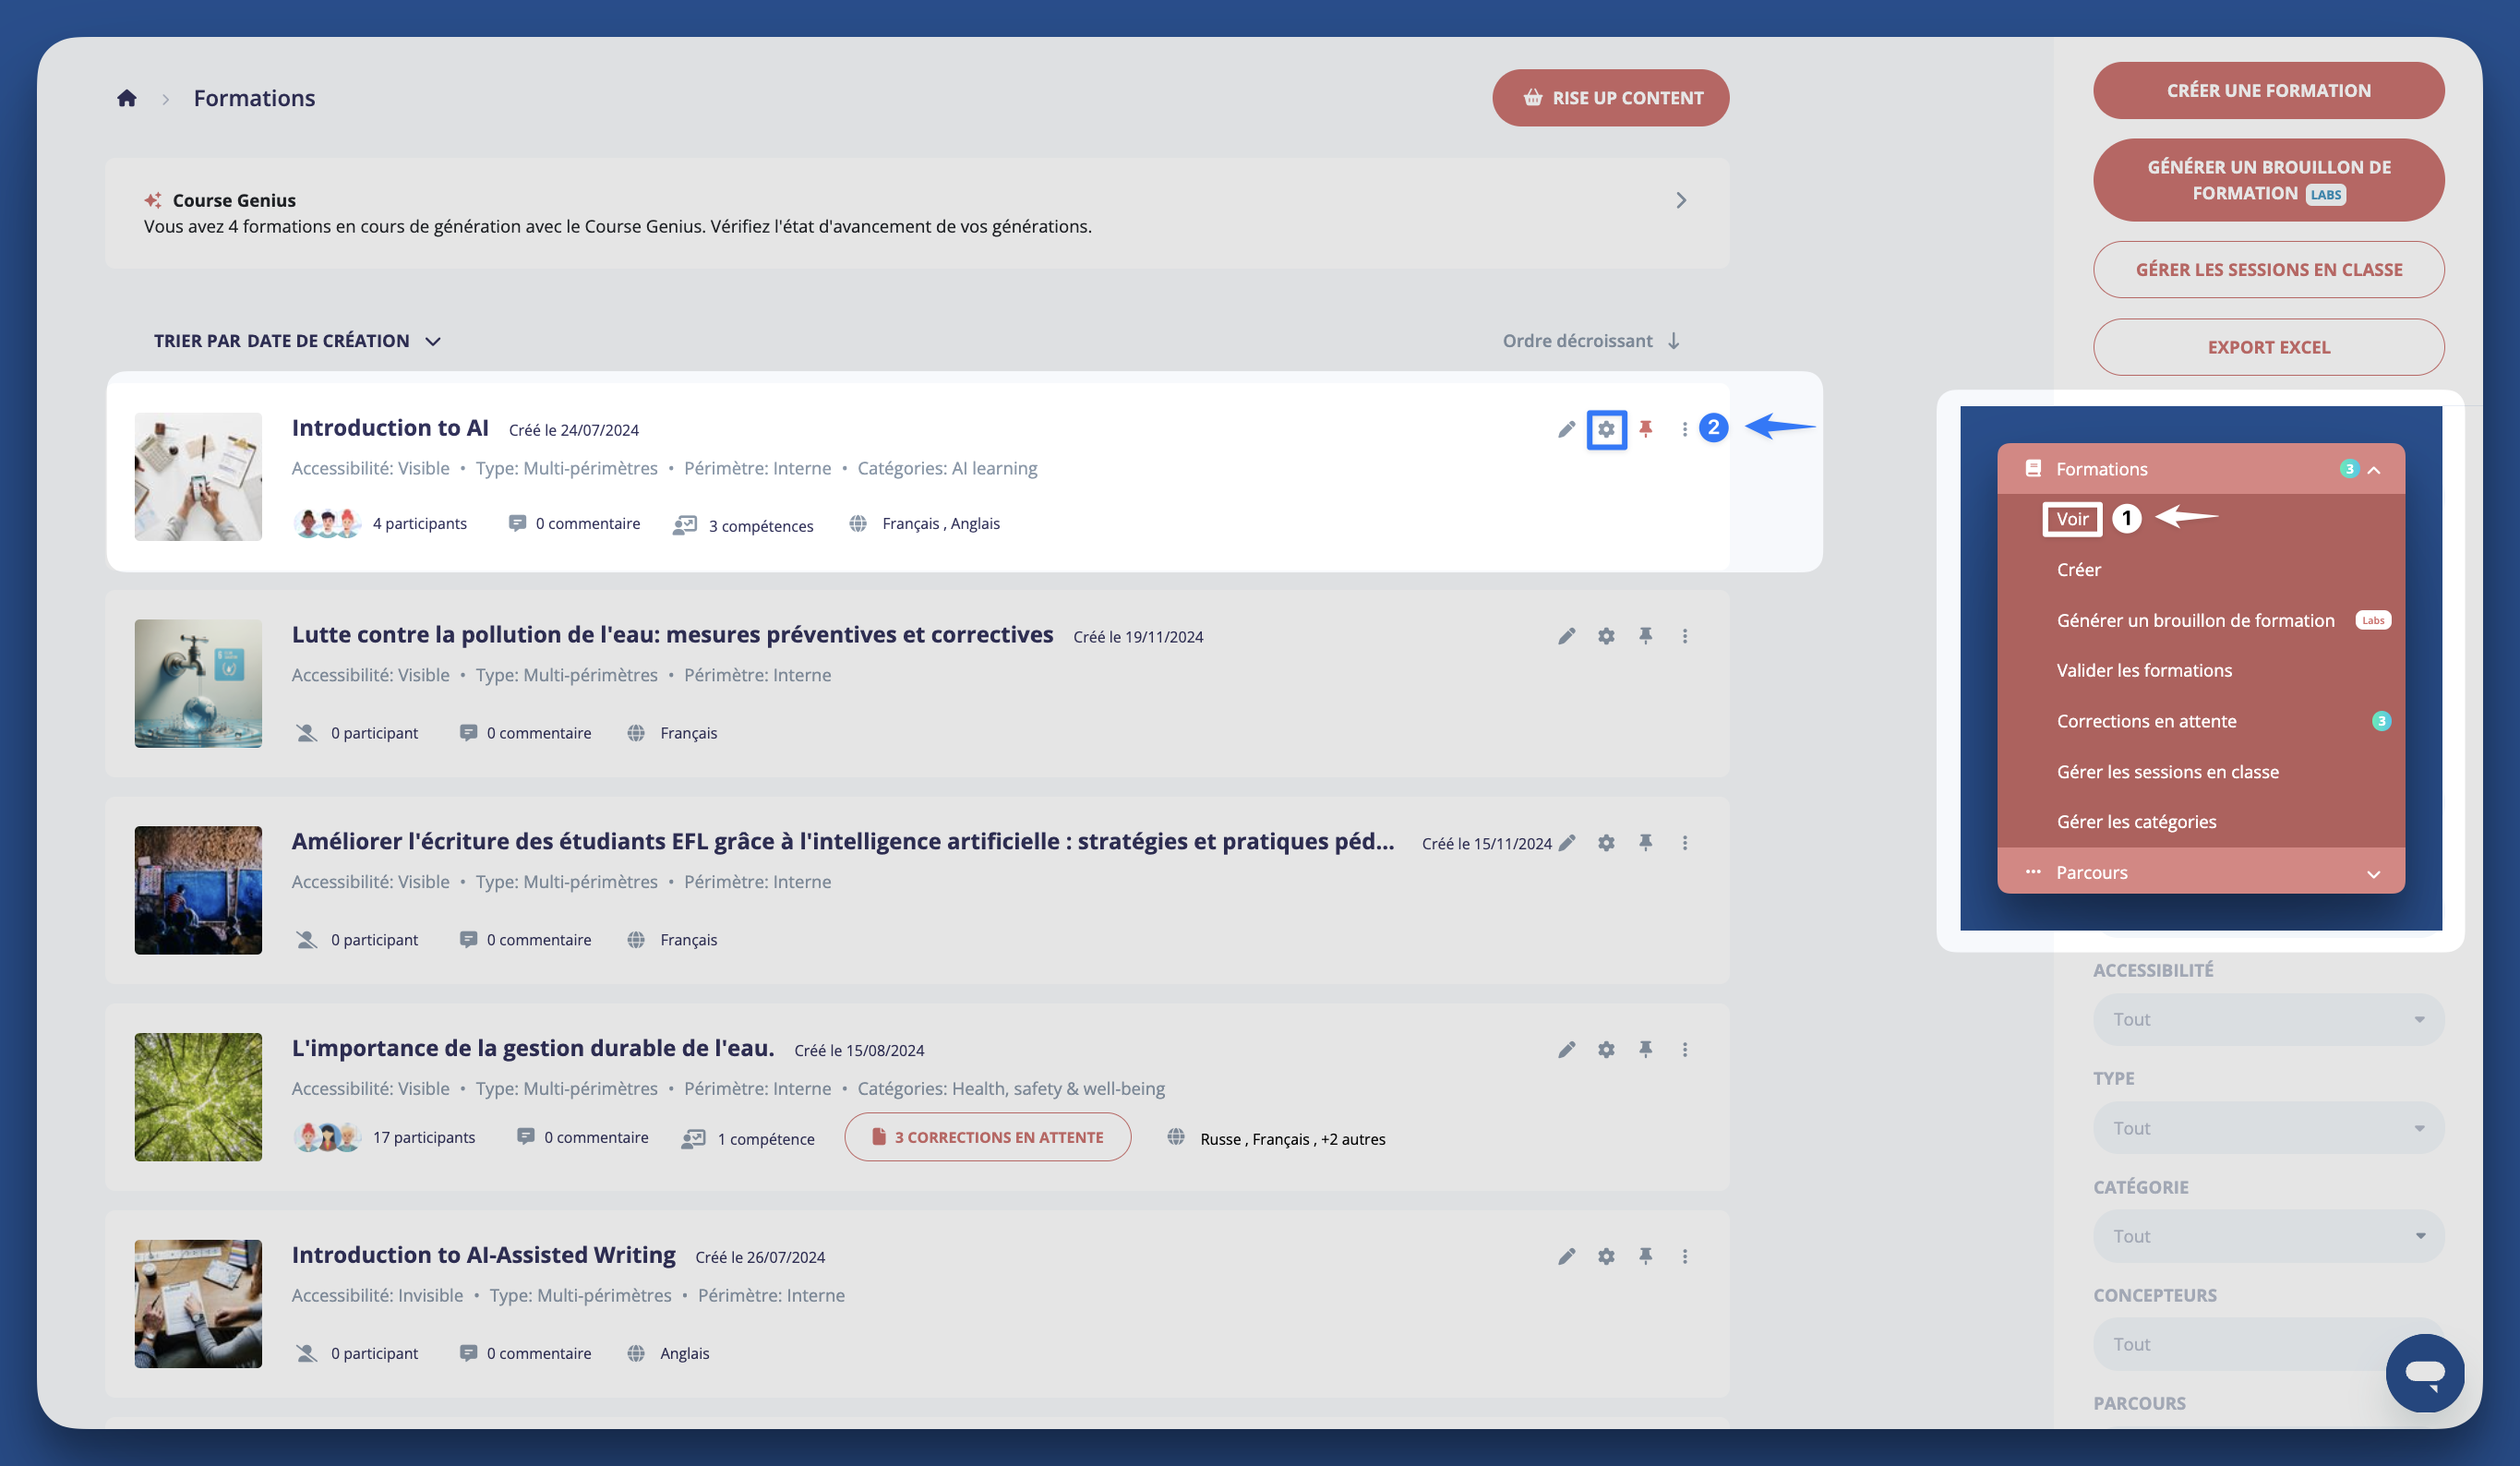This screenshot has width=2520, height=1466.
Task: Open settings gear for Introduction to AI
Action: (x=1606, y=429)
